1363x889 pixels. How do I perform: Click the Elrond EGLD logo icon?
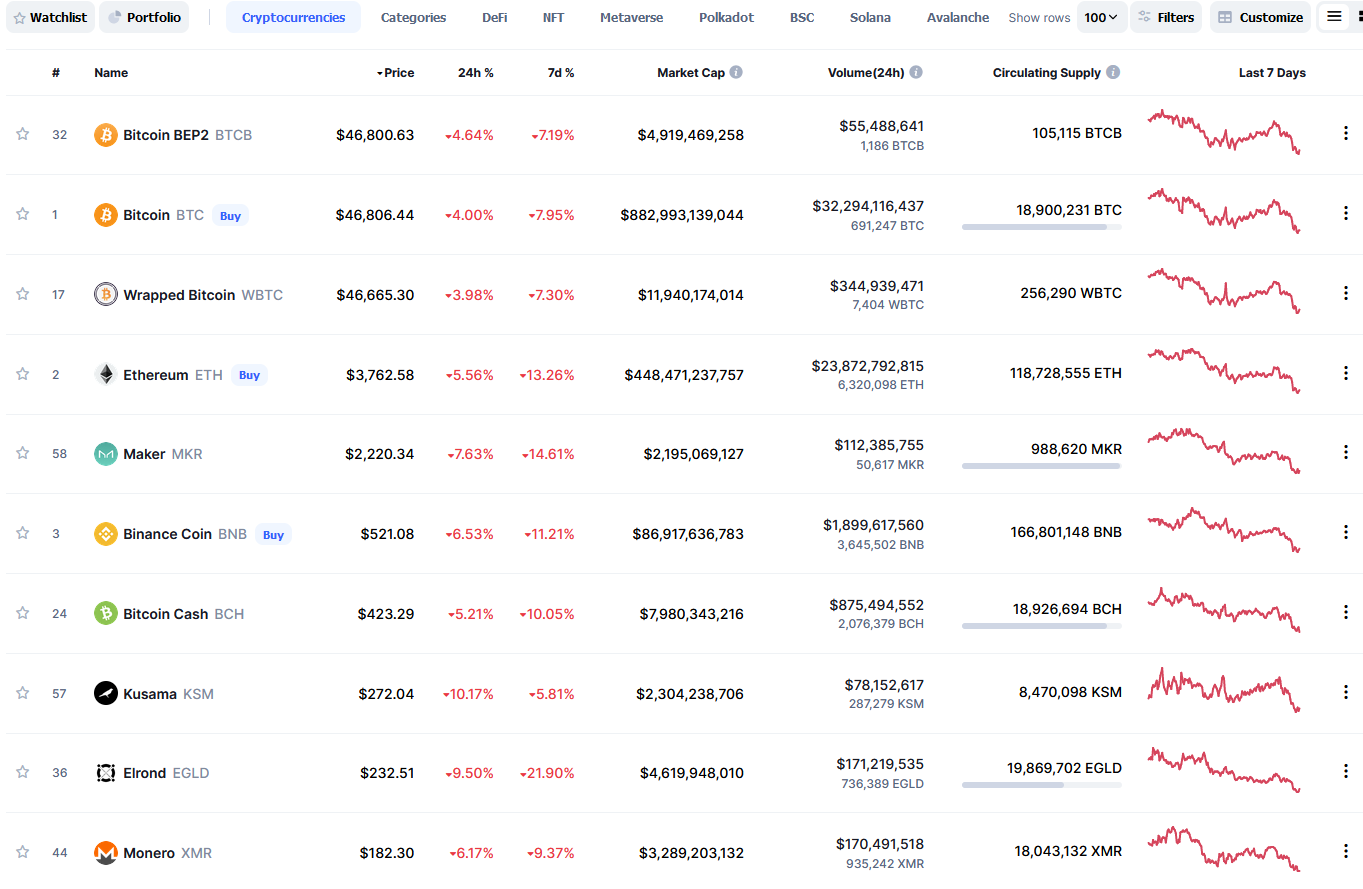[106, 773]
